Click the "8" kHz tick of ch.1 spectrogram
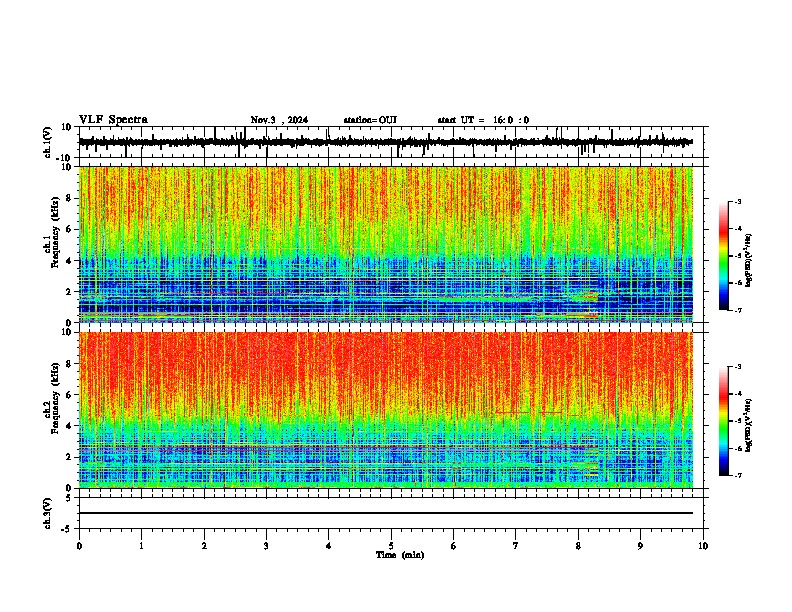 69,198
